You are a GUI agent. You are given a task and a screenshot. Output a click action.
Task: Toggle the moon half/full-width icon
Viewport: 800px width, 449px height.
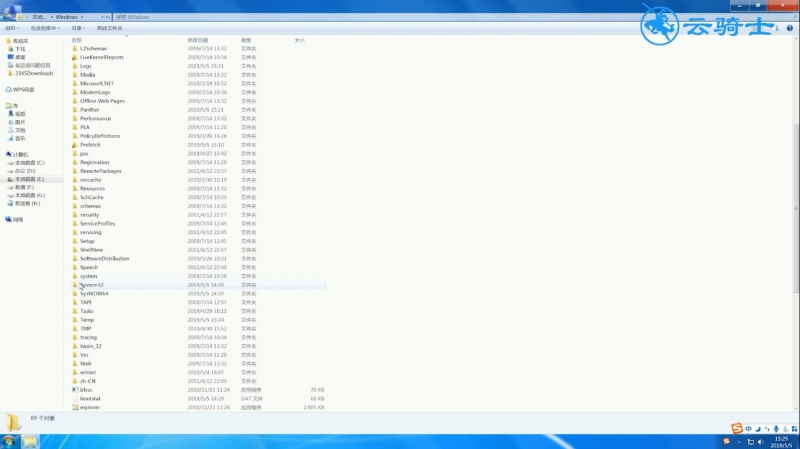[758, 429]
